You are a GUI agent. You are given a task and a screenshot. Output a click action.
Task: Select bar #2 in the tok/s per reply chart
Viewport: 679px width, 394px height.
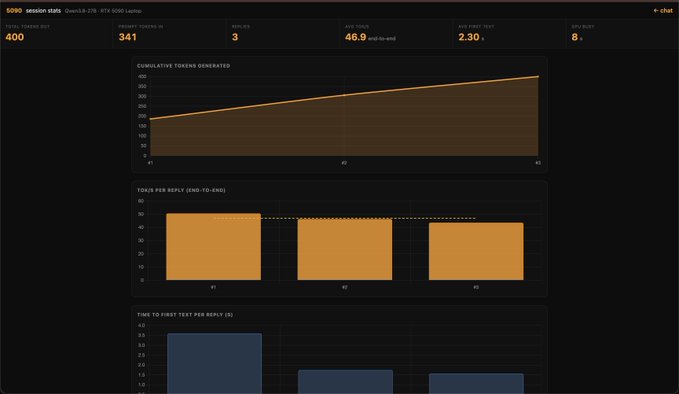tap(345, 249)
